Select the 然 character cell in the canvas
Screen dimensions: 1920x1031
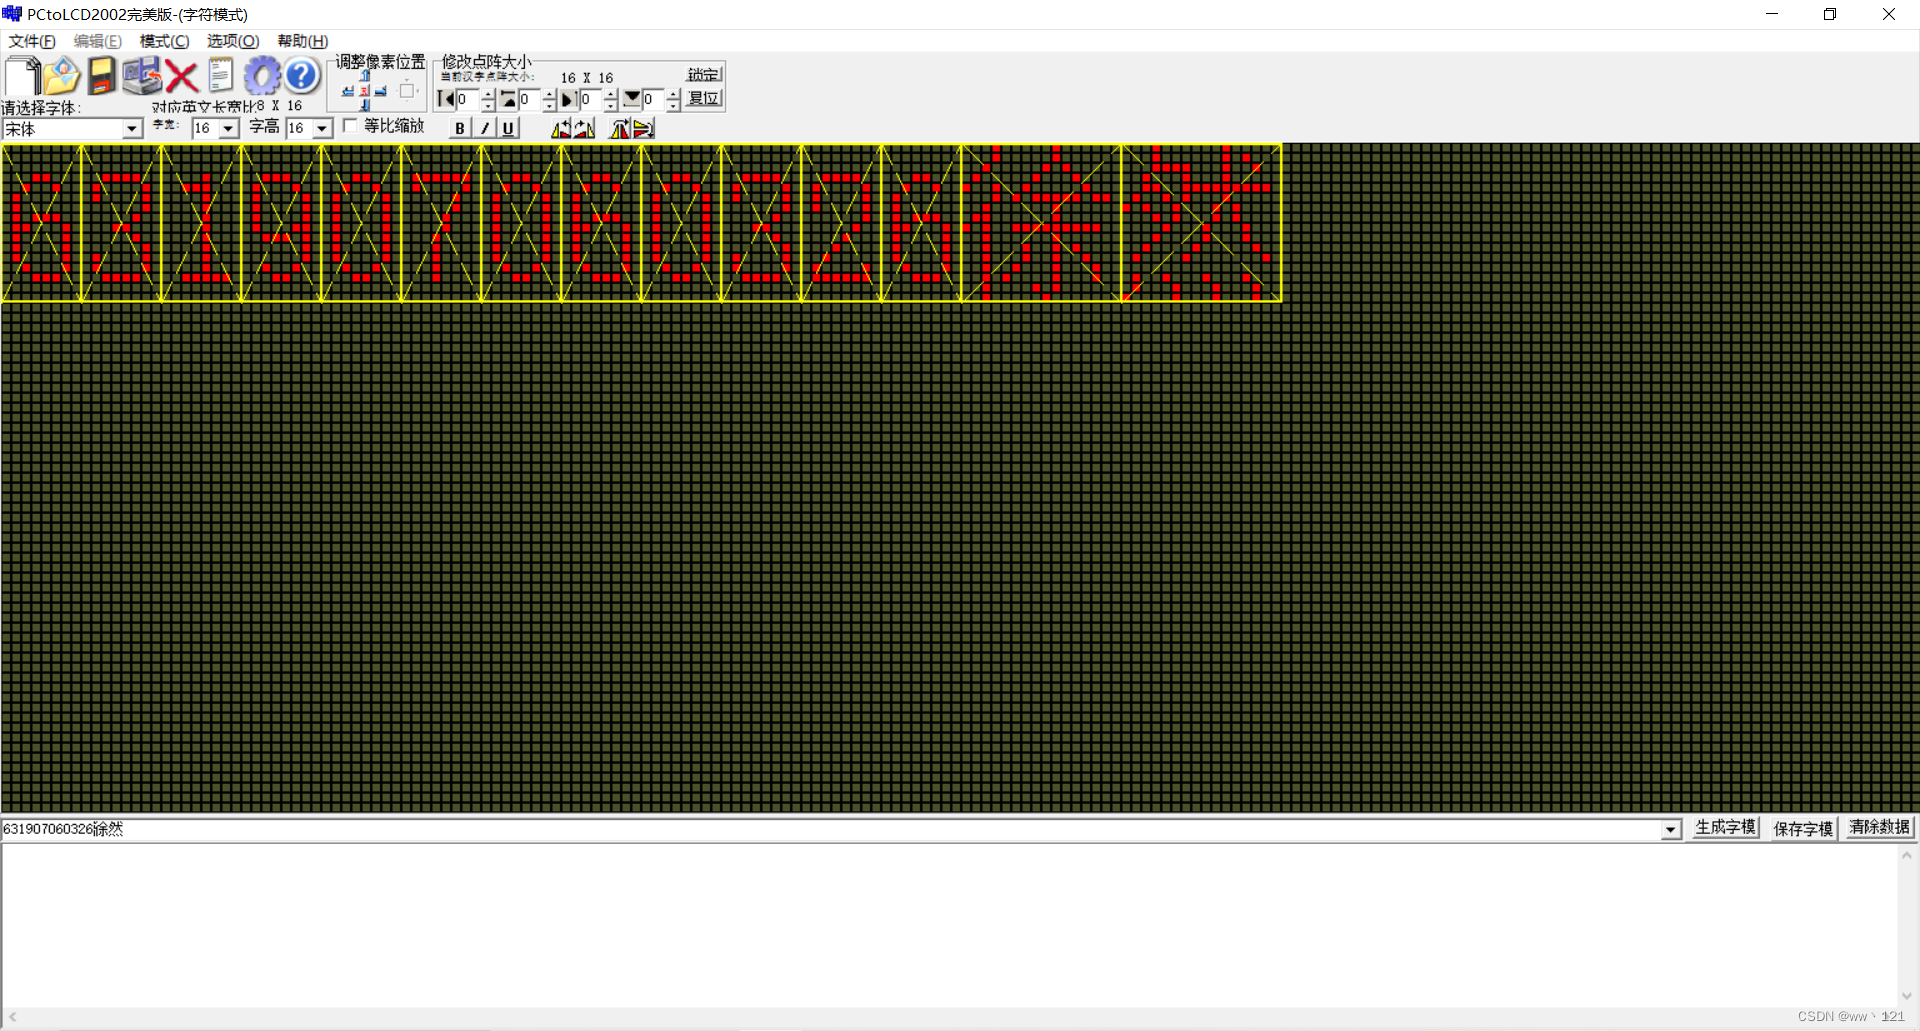1201,223
